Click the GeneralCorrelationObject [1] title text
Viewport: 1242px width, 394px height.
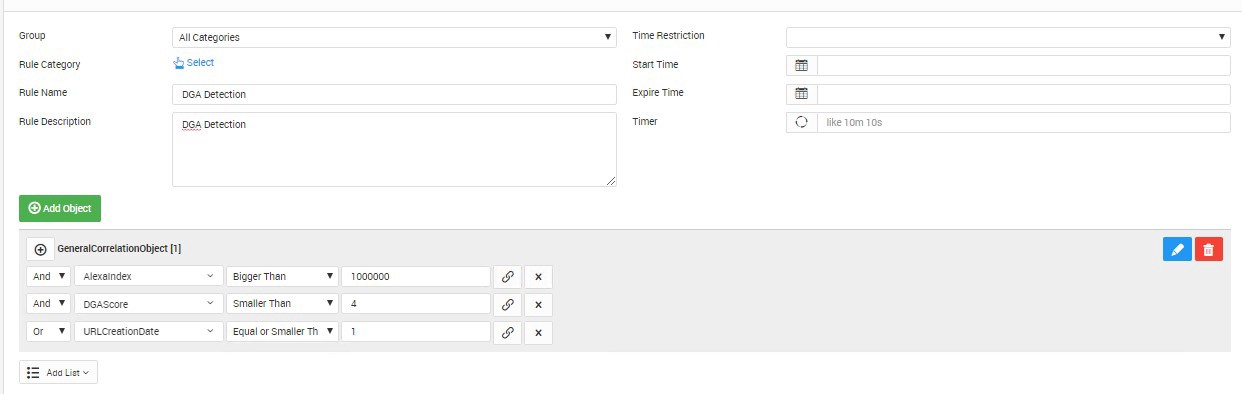click(x=119, y=248)
